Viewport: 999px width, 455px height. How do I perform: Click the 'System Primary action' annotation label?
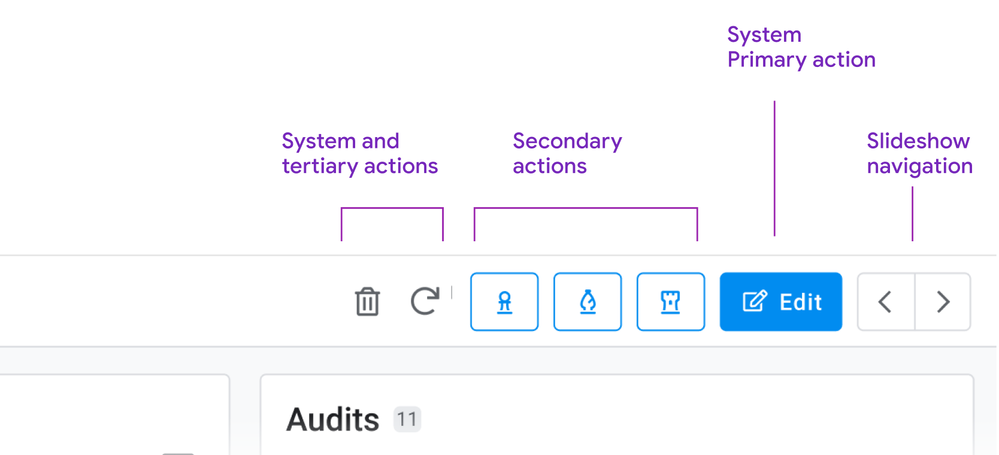click(801, 47)
